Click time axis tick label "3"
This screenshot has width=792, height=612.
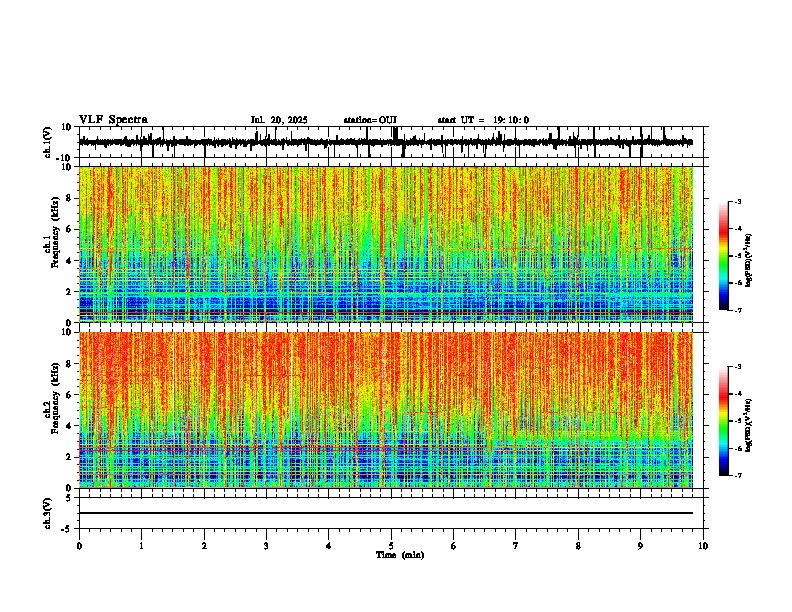[x=266, y=546]
